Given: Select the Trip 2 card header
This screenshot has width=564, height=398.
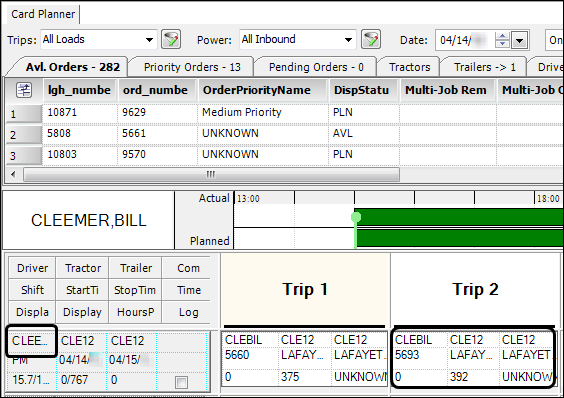Looking at the screenshot, I should point(475,289).
